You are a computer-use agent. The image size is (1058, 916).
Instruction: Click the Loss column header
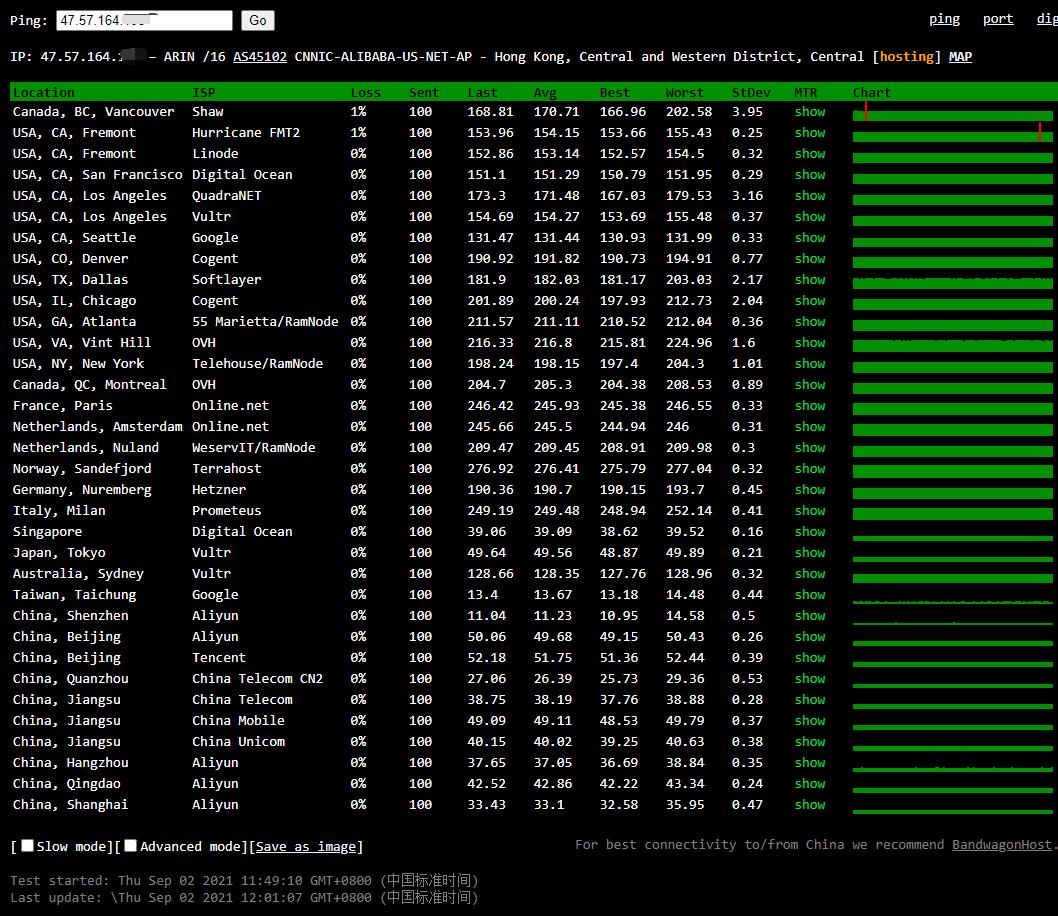[x=365, y=92]
